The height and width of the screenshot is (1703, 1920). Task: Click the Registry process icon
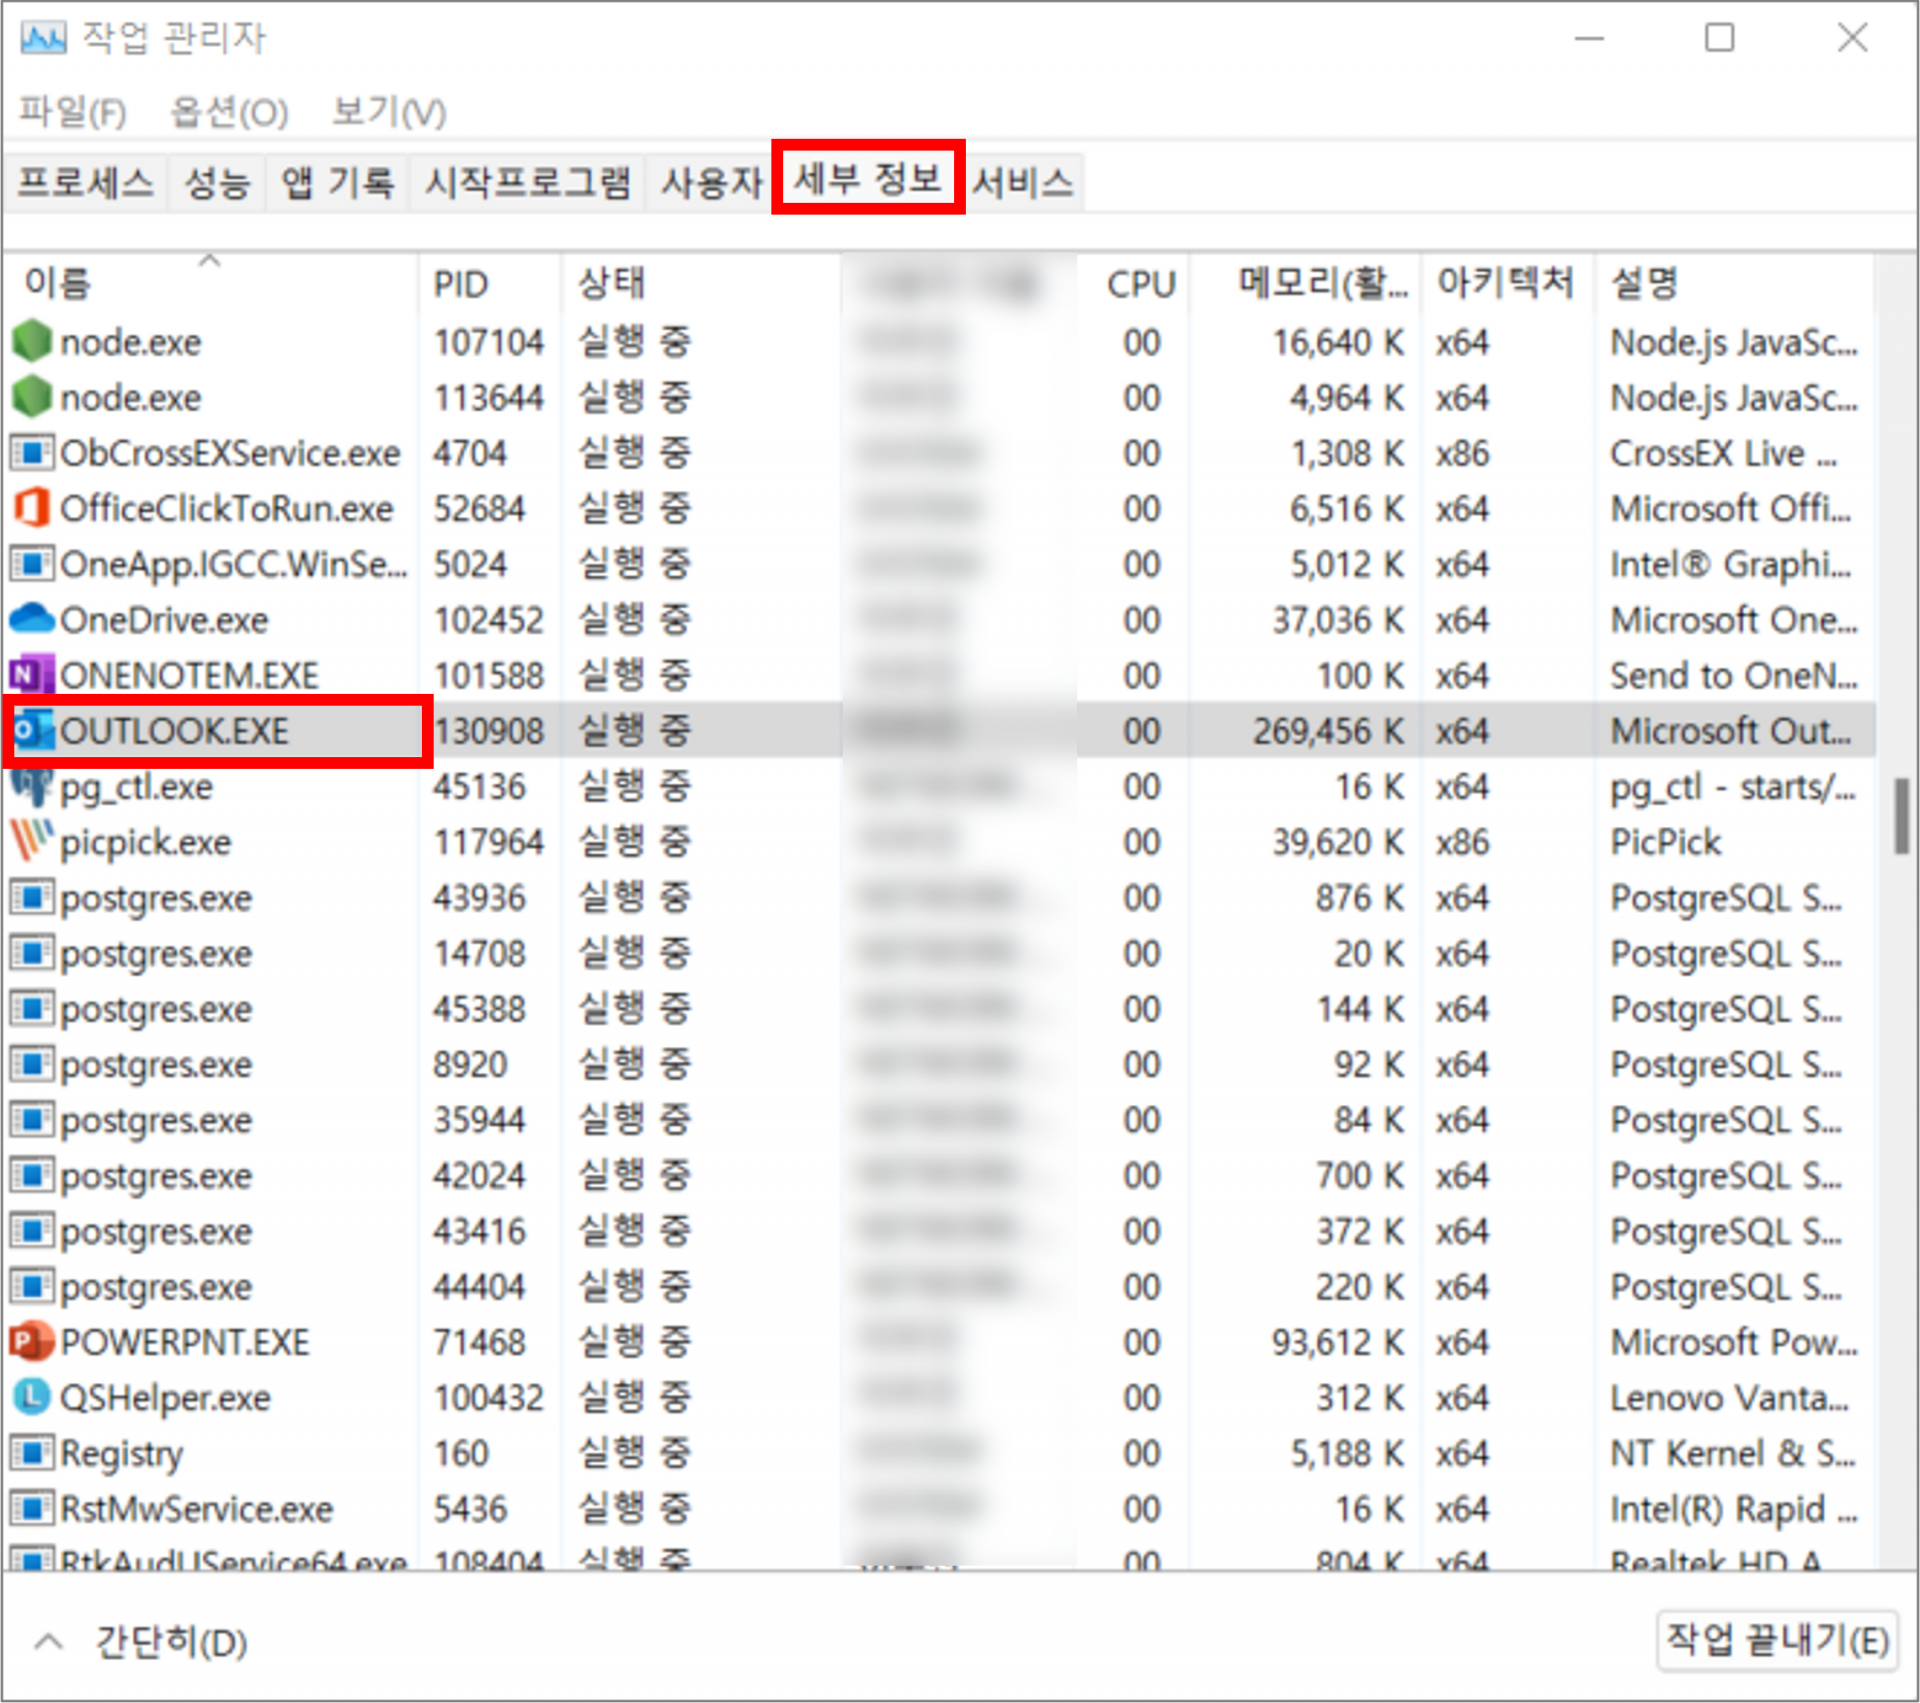coord(32,1453)
